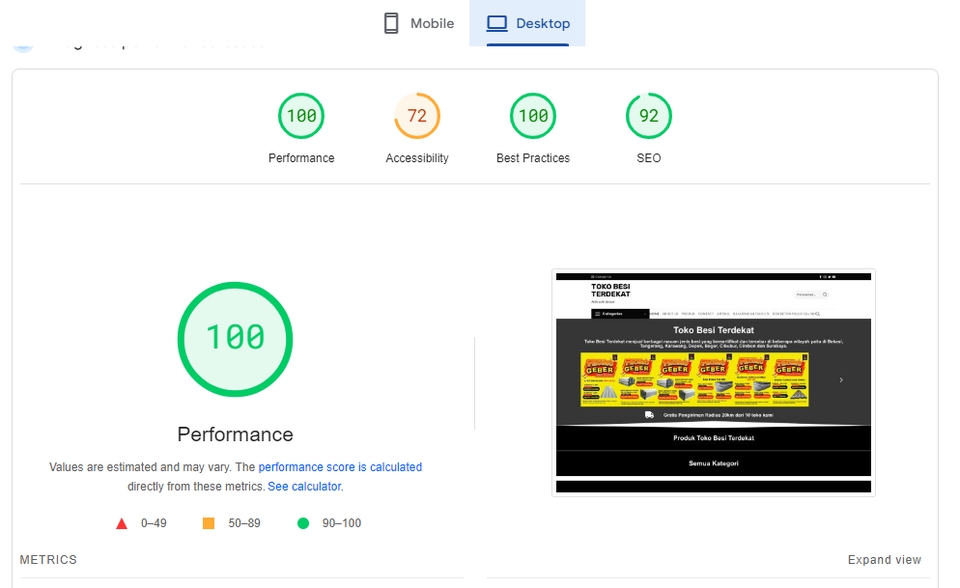This screenshot has width=960, height=588.
Task: Select the Desktop monitor icon
Action: tap(496, 22)
